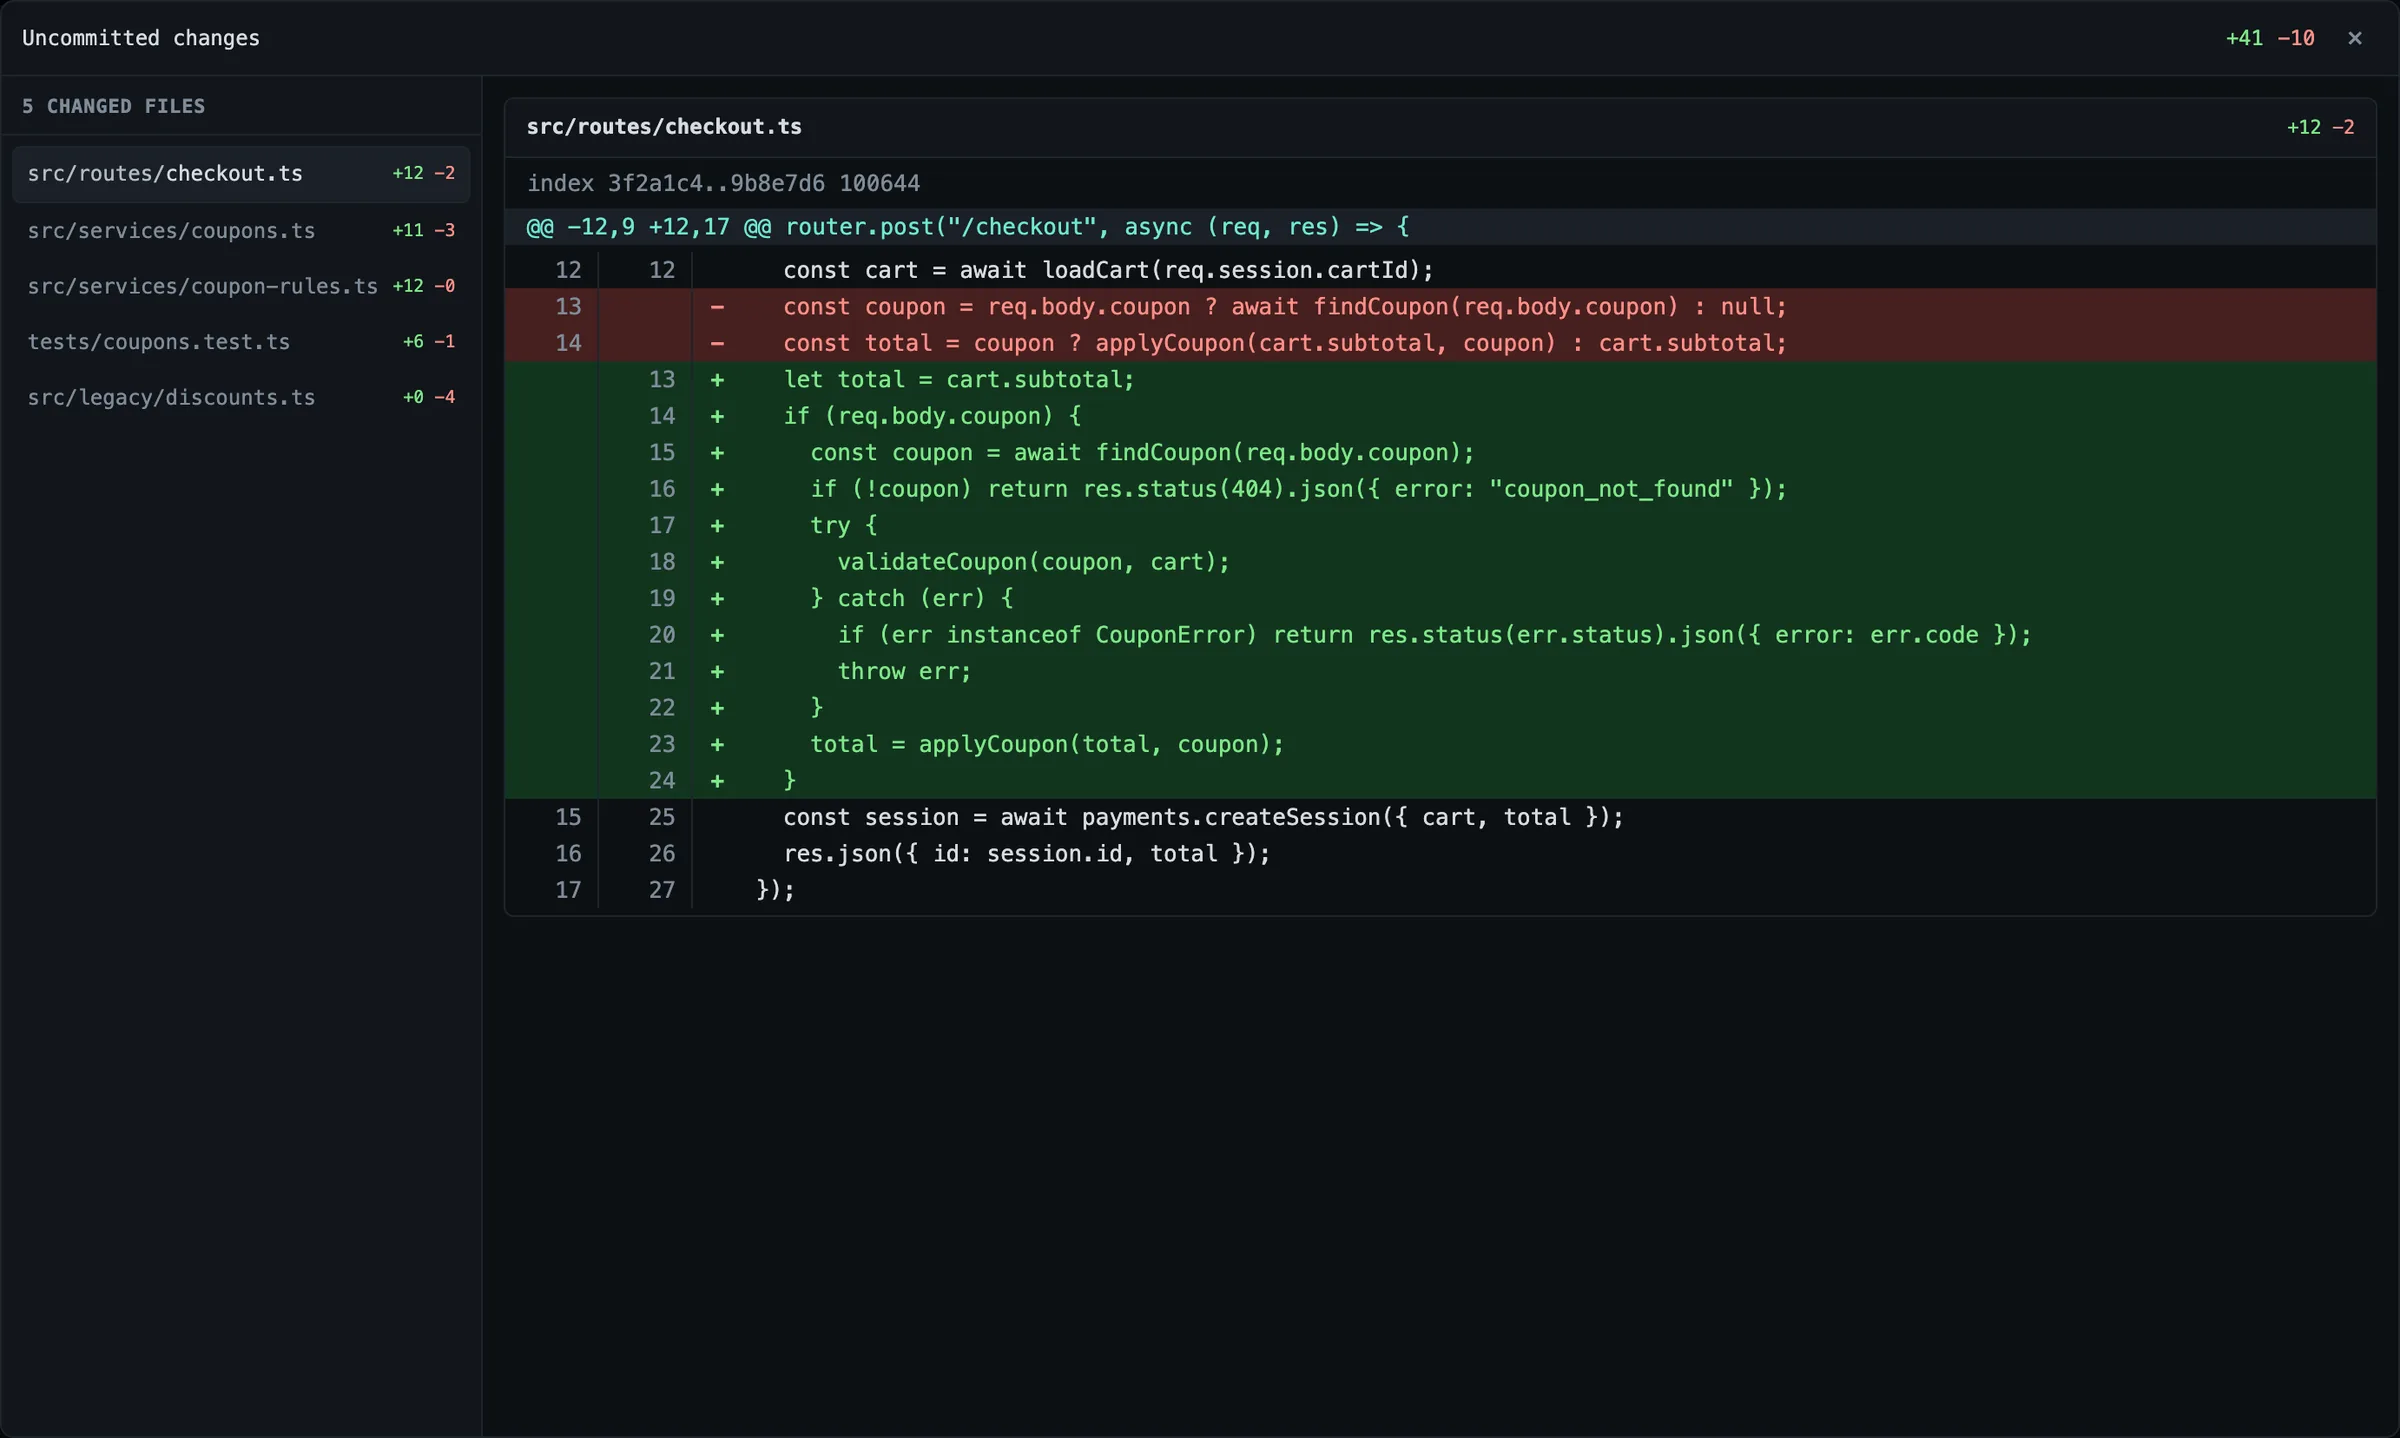Click the total +41 −10 stats in header
This screenshot has height=1438, width=2400.
tap(2270, 38)
